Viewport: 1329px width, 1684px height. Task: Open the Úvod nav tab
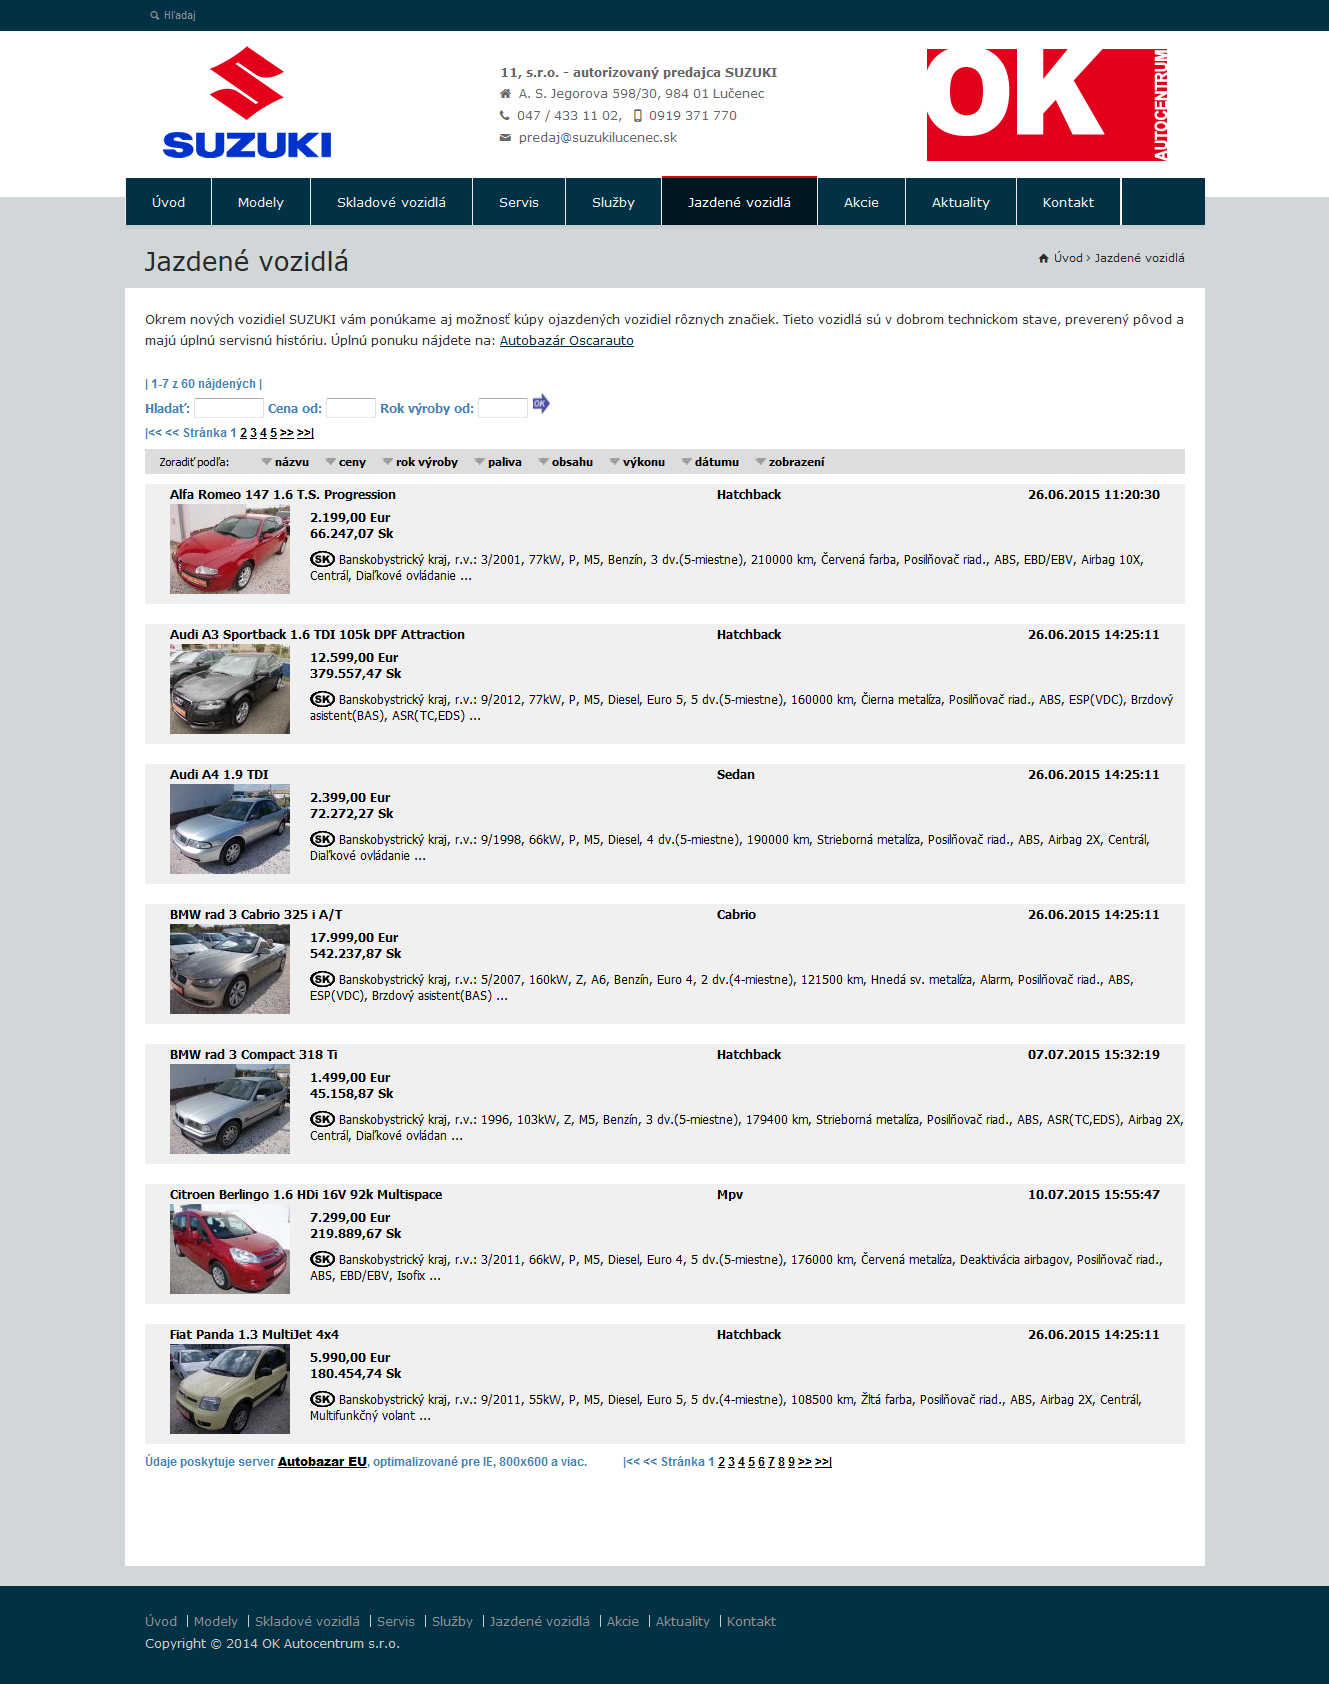(168, 202)
